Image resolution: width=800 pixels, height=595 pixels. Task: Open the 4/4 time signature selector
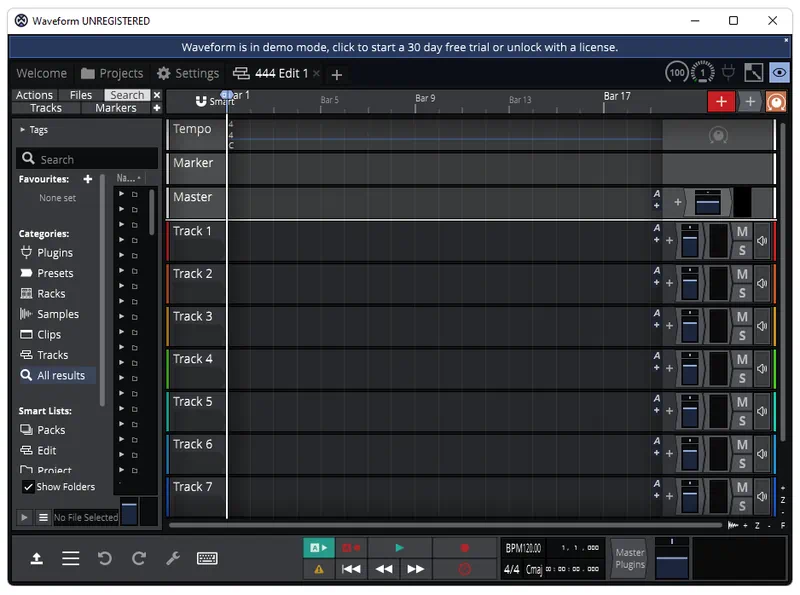[x=512, y=569]
